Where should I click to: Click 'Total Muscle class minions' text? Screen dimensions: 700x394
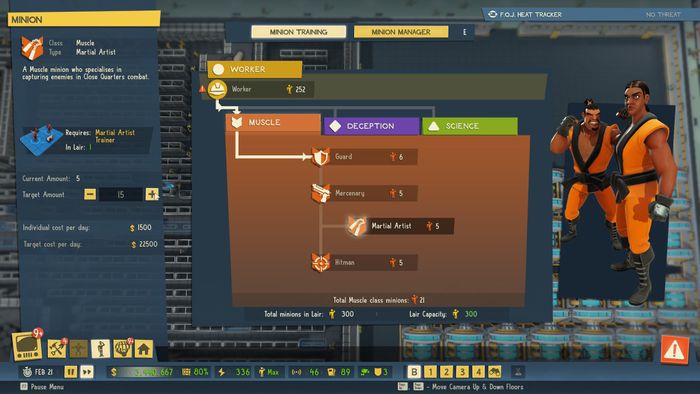(371, 300)
